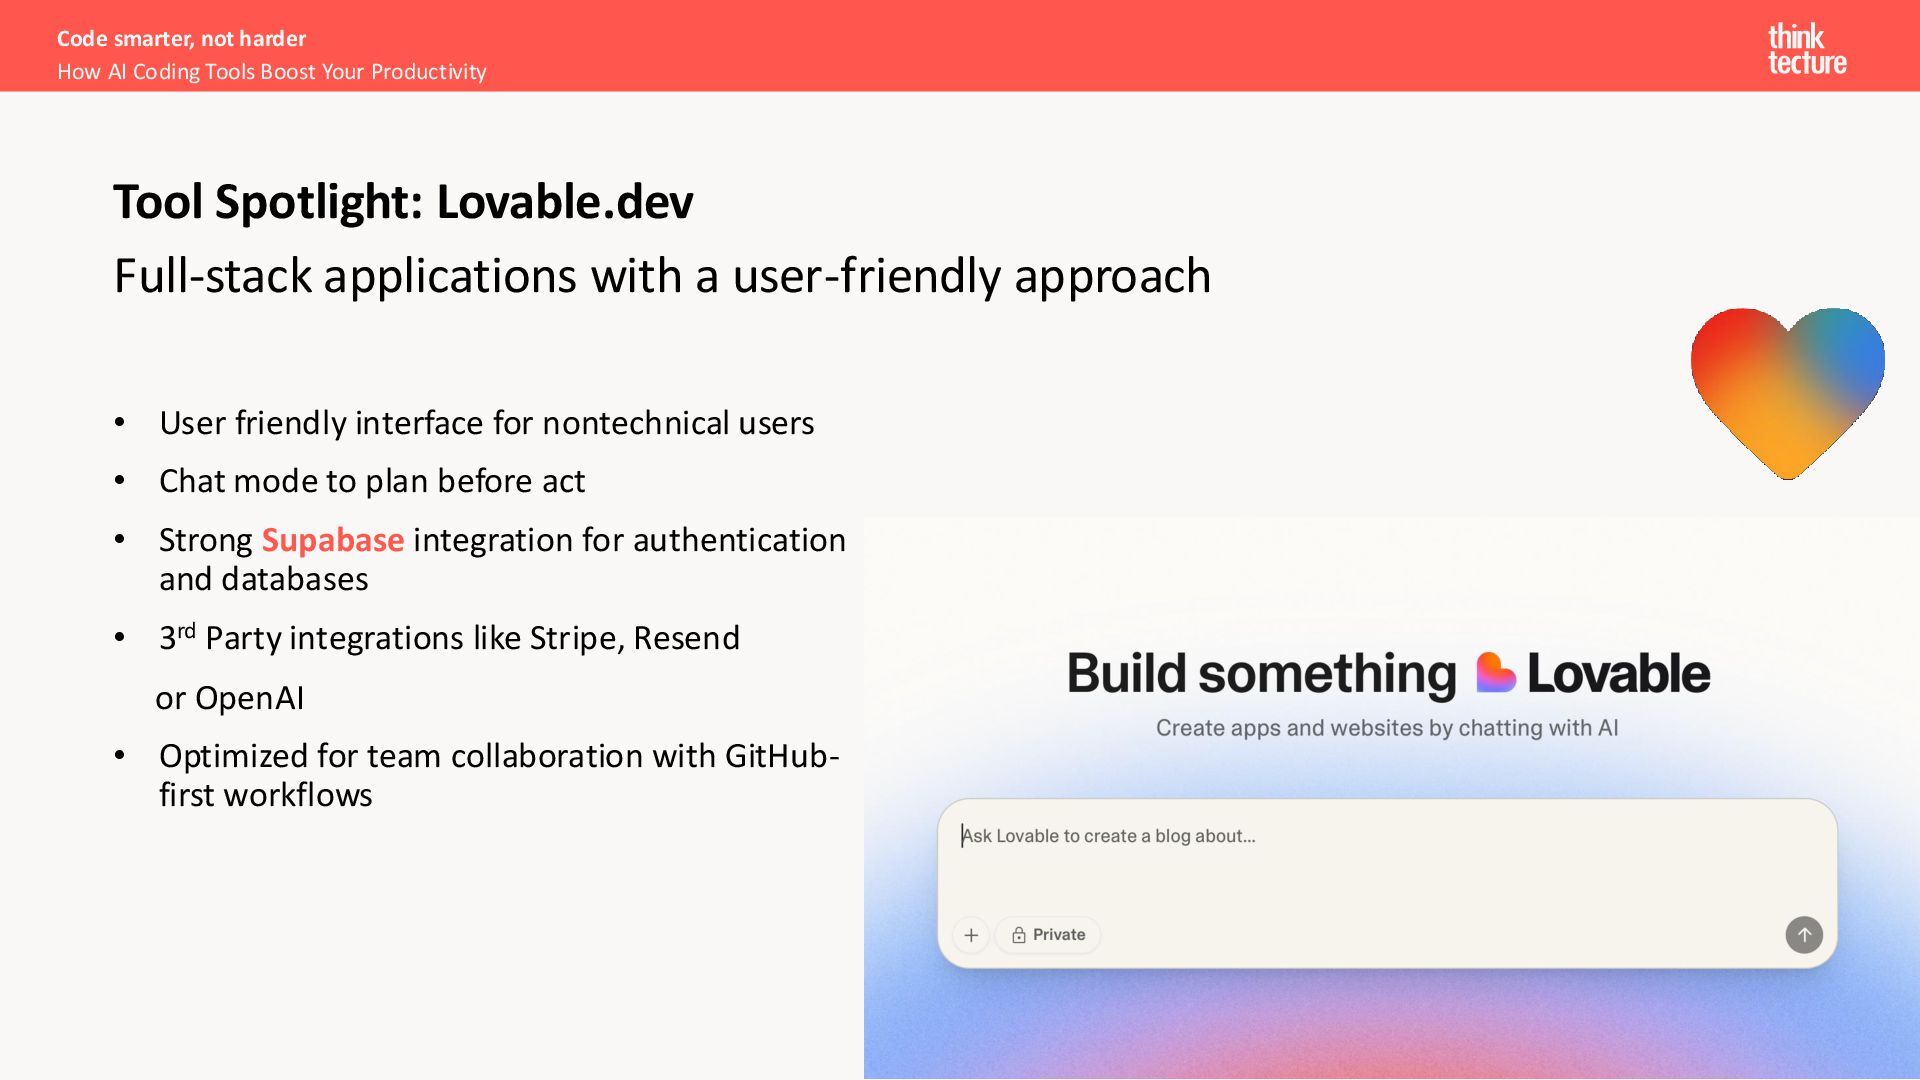
Task: Click the red Supabase highlighted word
Action: pyautogui.click(x=332, y=540)
